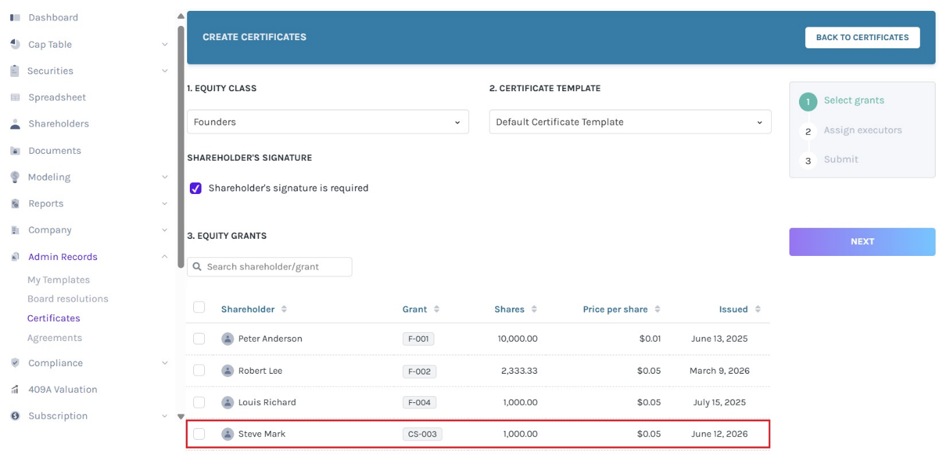Click the Securities clipboard icon
Screen dimensions: 939x454
(x=15, y=71)
